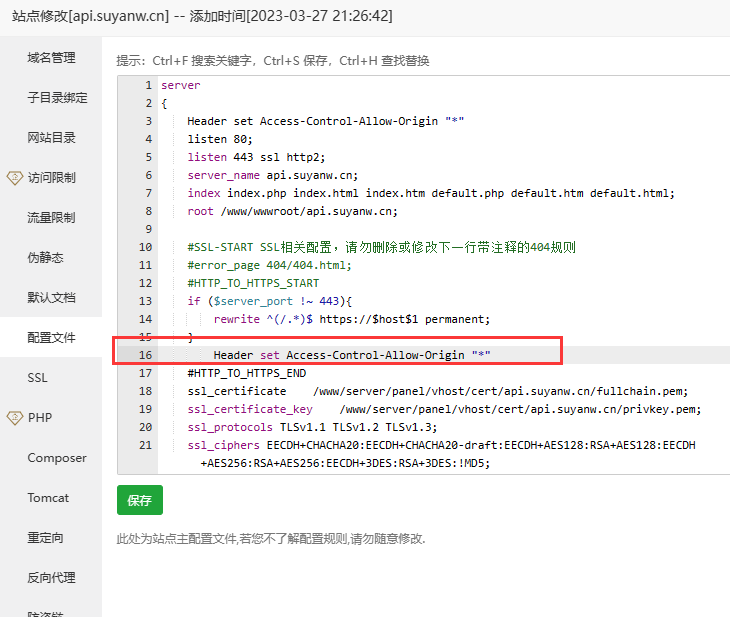
Task: Open the 反向代理 reverse proxy tab
Action: click(51, 578)
